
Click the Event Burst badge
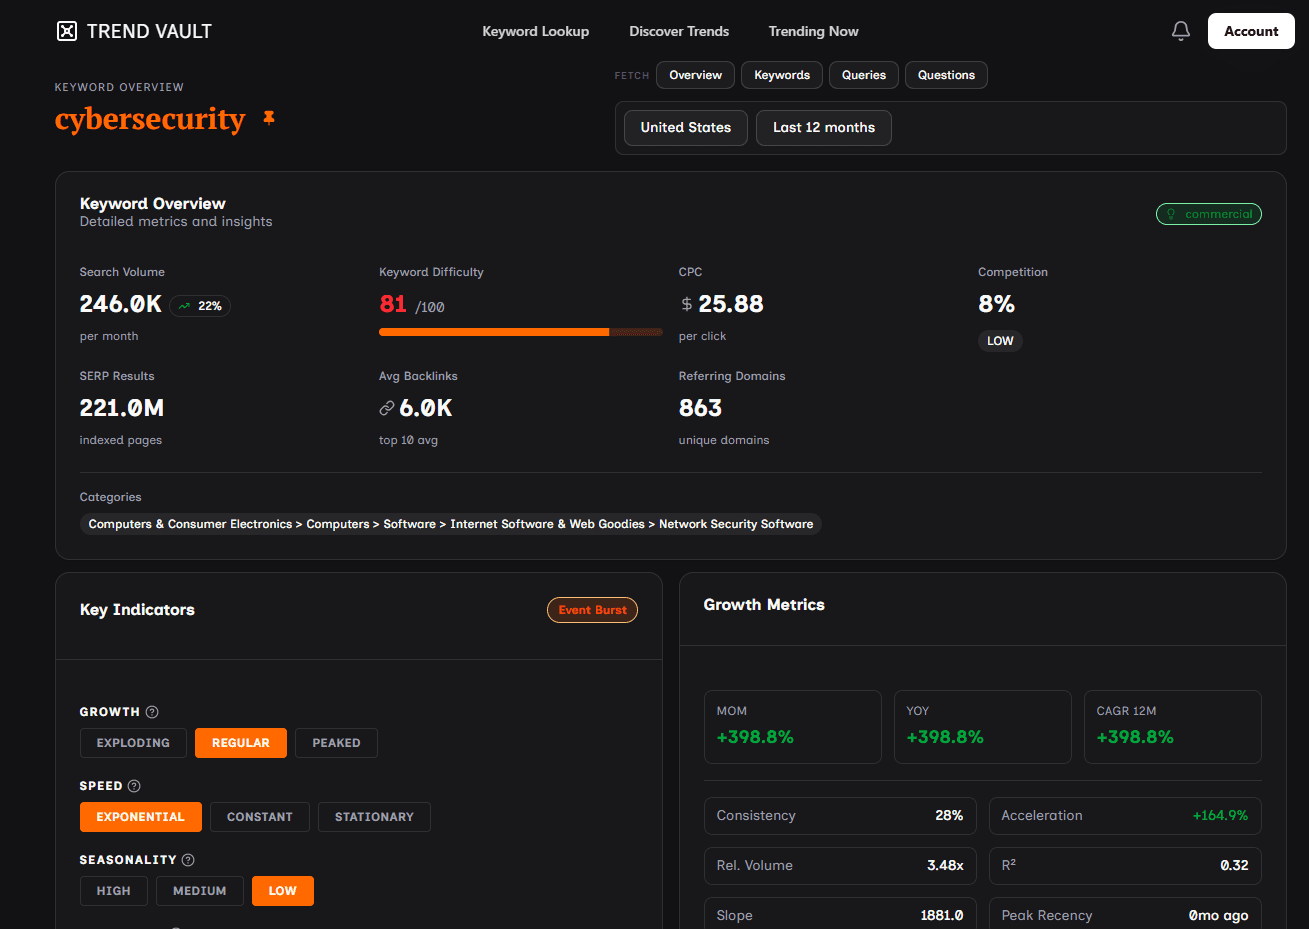(x=592, y=610)
